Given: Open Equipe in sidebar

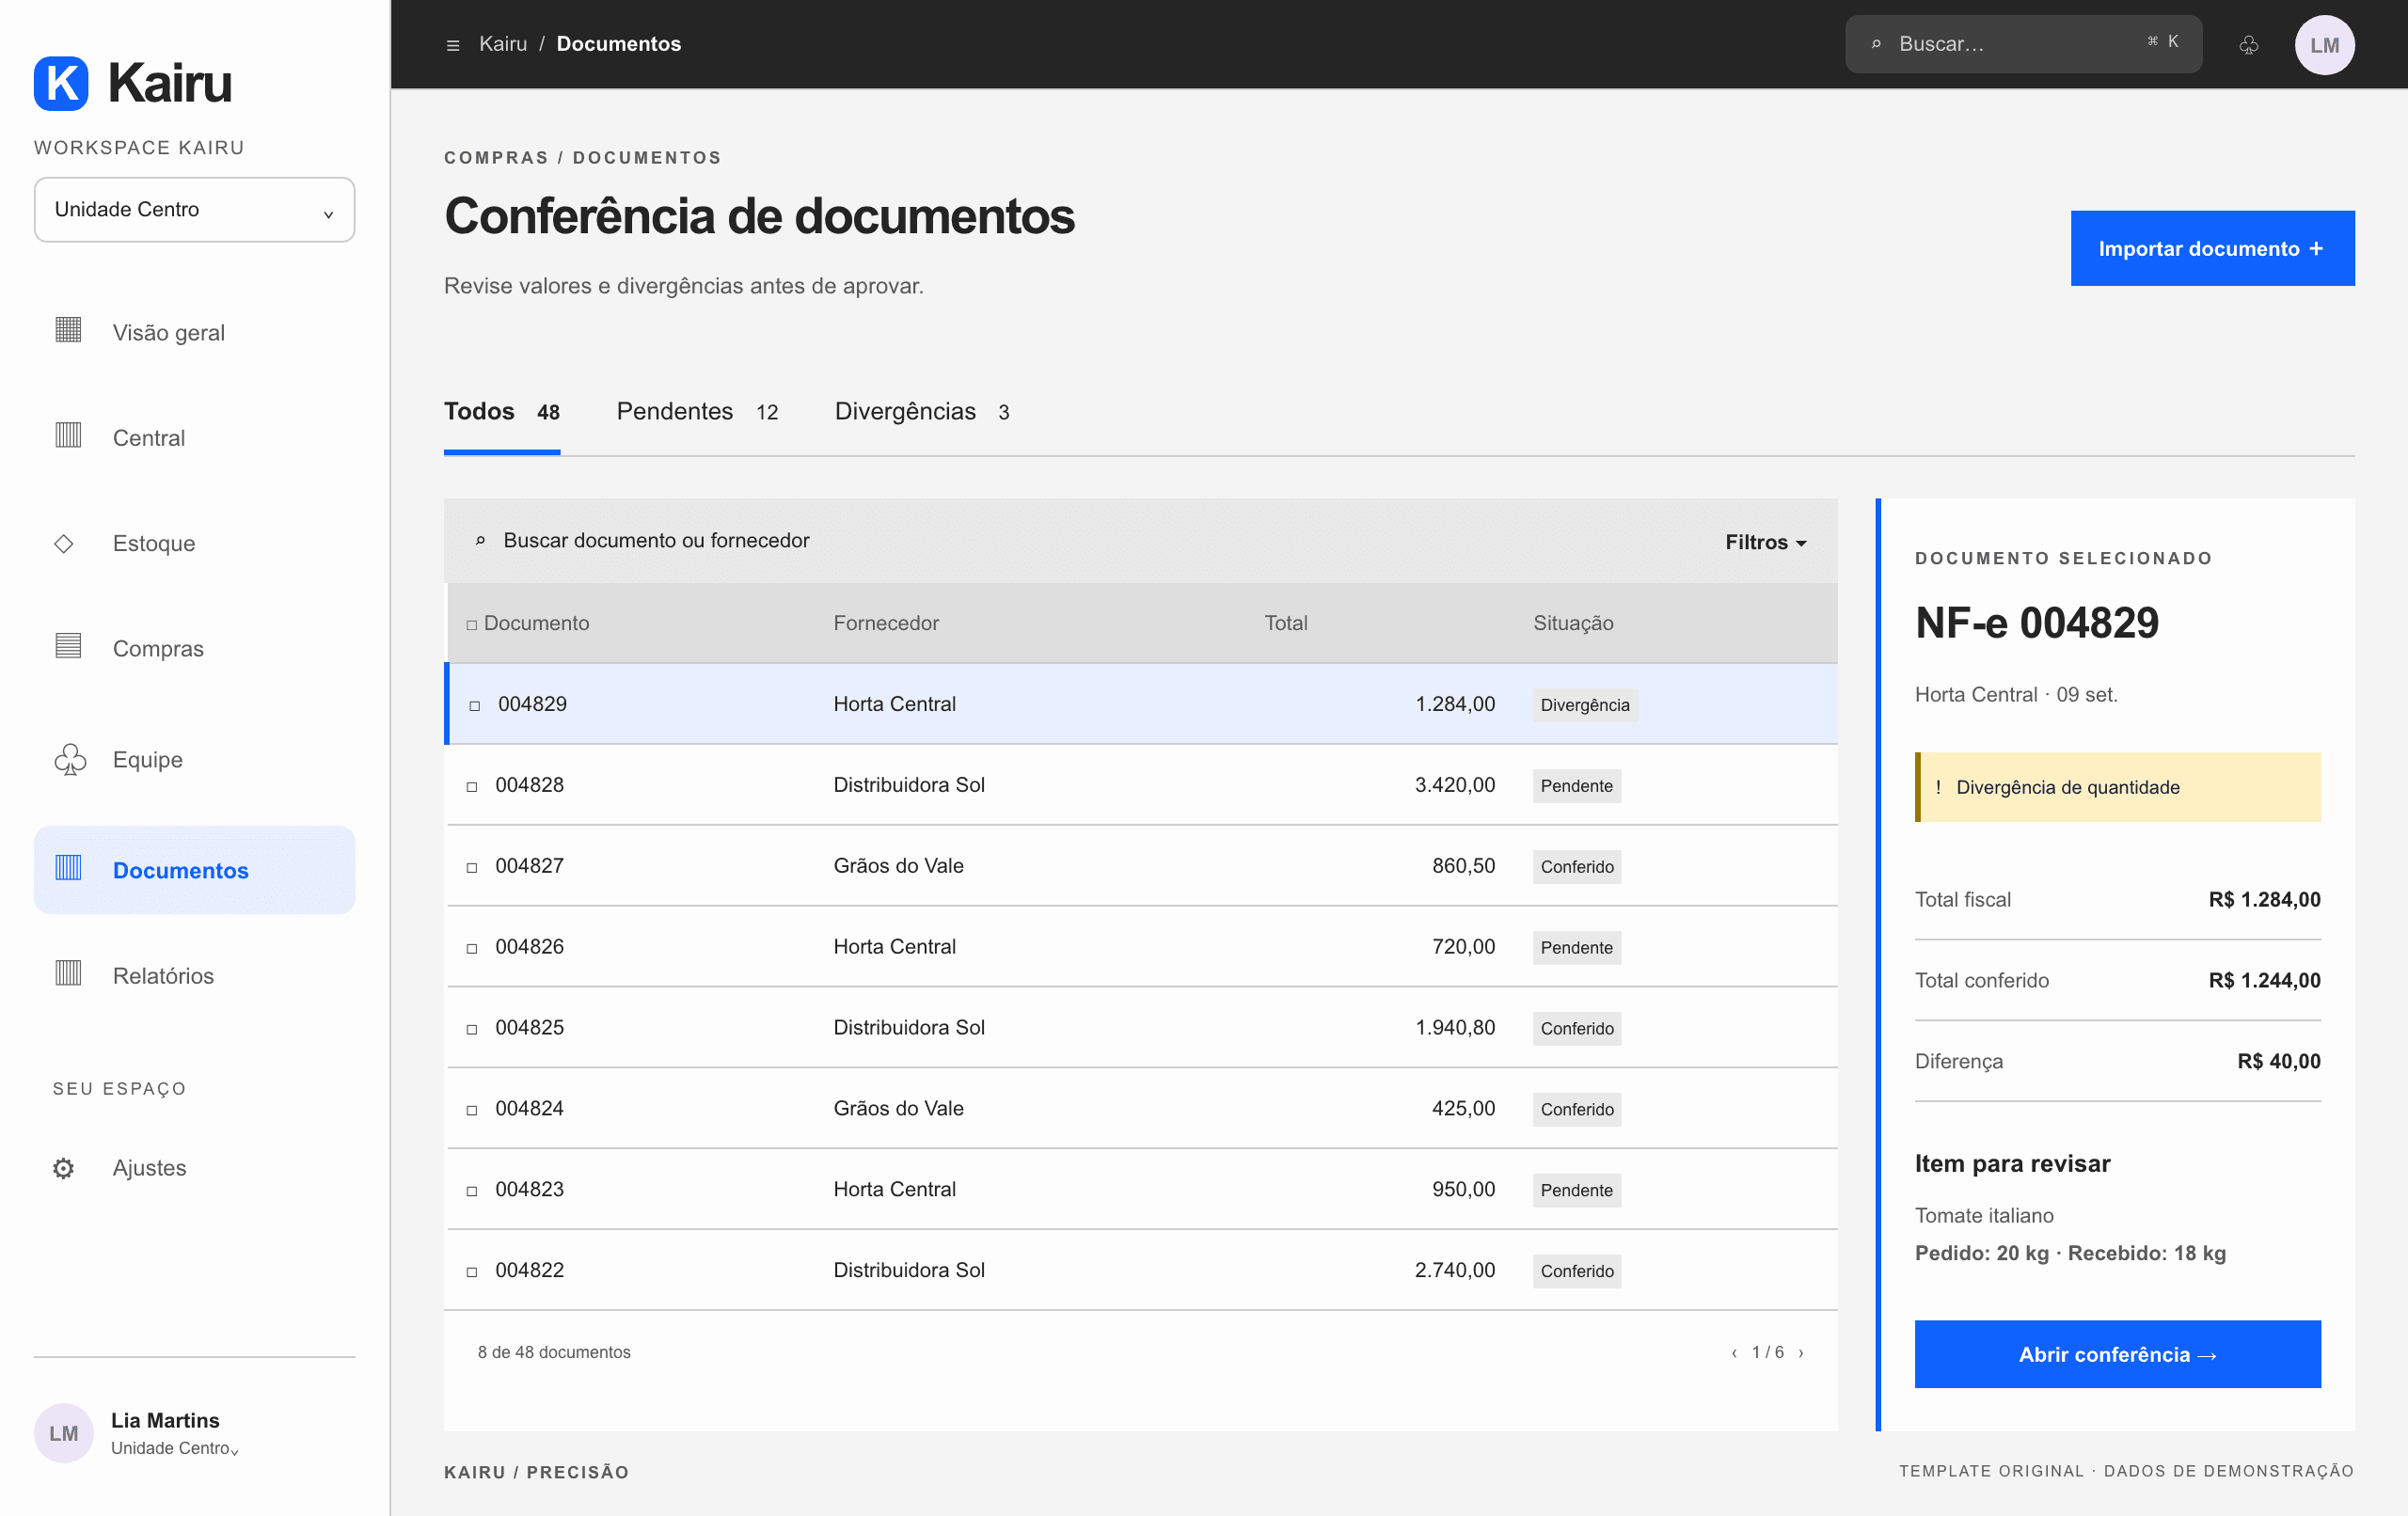Looking at the screenshot, I should (194, 760).
